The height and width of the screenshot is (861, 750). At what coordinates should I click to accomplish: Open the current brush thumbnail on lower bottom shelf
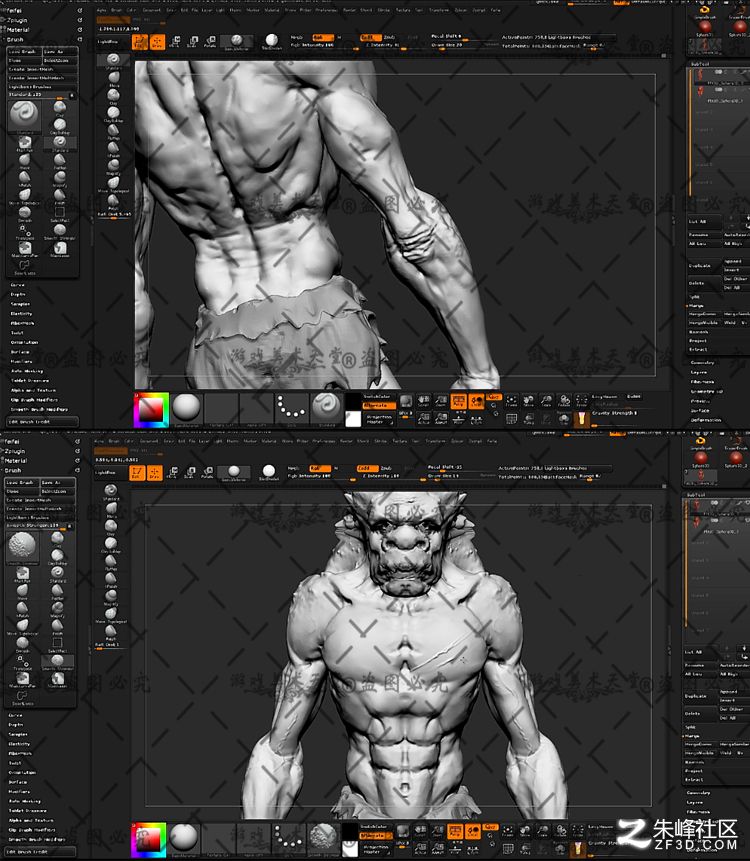click(x=323, y=838)
